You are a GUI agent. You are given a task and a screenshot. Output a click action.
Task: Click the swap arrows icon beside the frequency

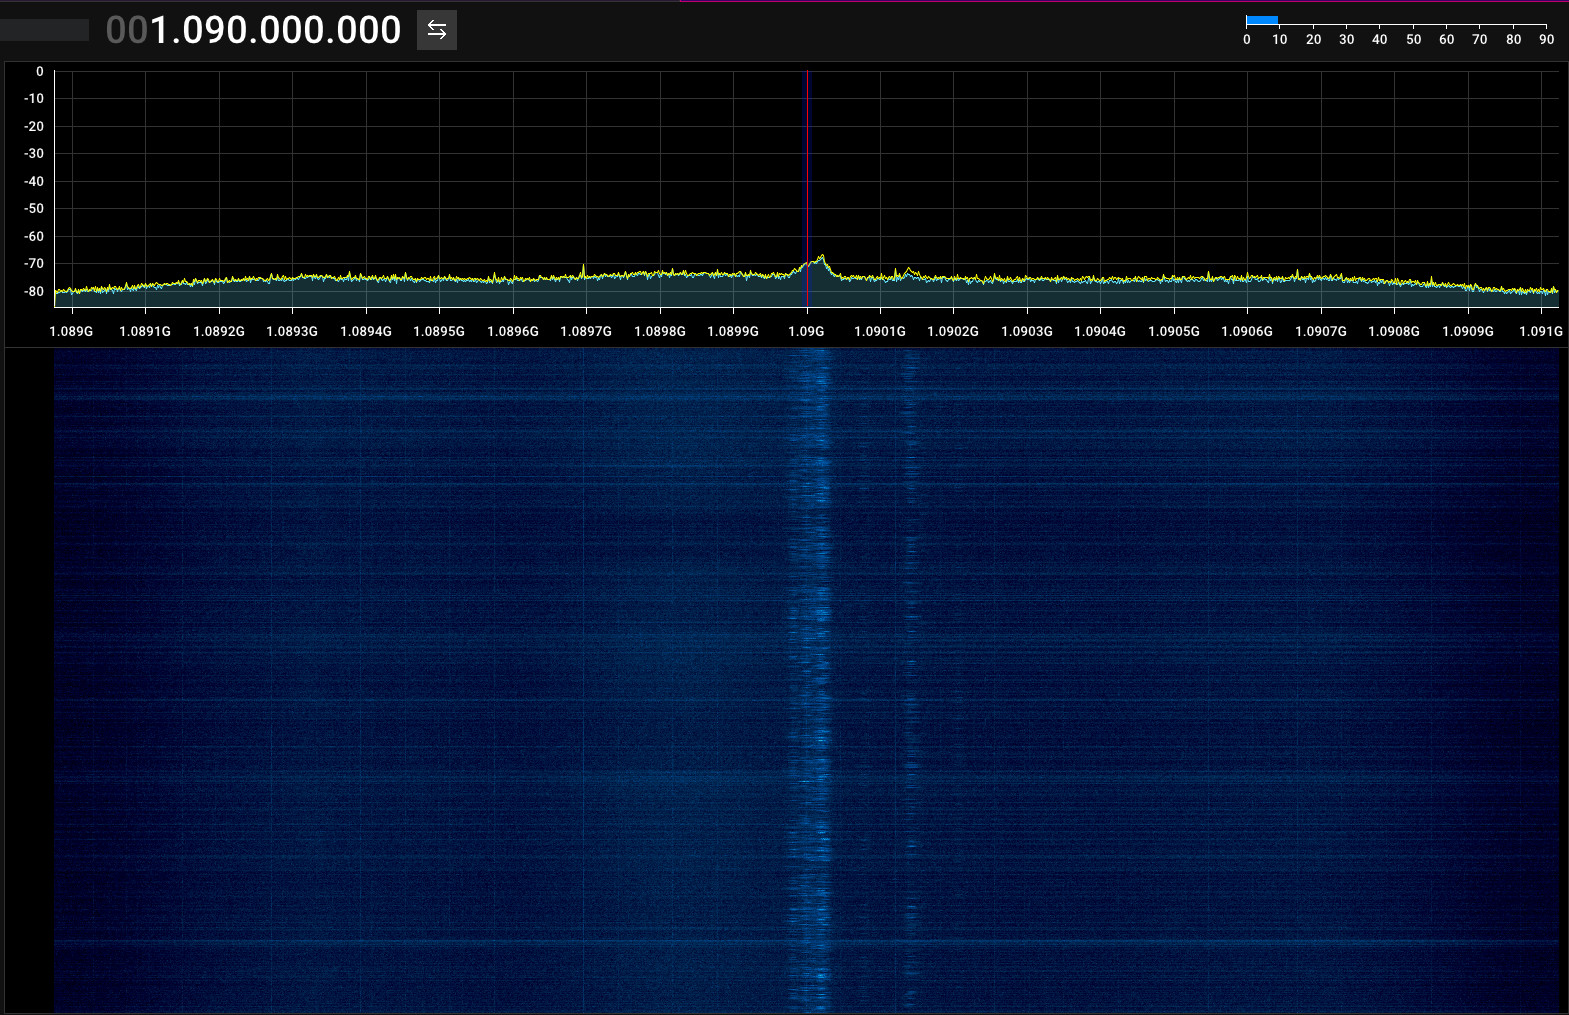(x=437, y=30)
